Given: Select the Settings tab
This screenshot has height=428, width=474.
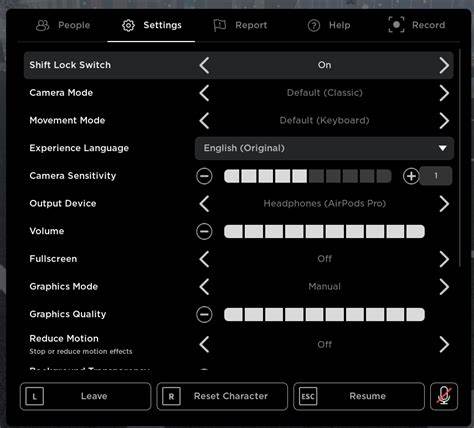Looking at the screenshot, I should [151, 25].
